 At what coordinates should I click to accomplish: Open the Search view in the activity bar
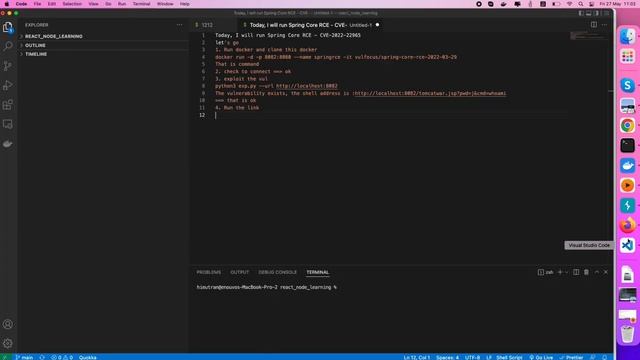[8, 46]
